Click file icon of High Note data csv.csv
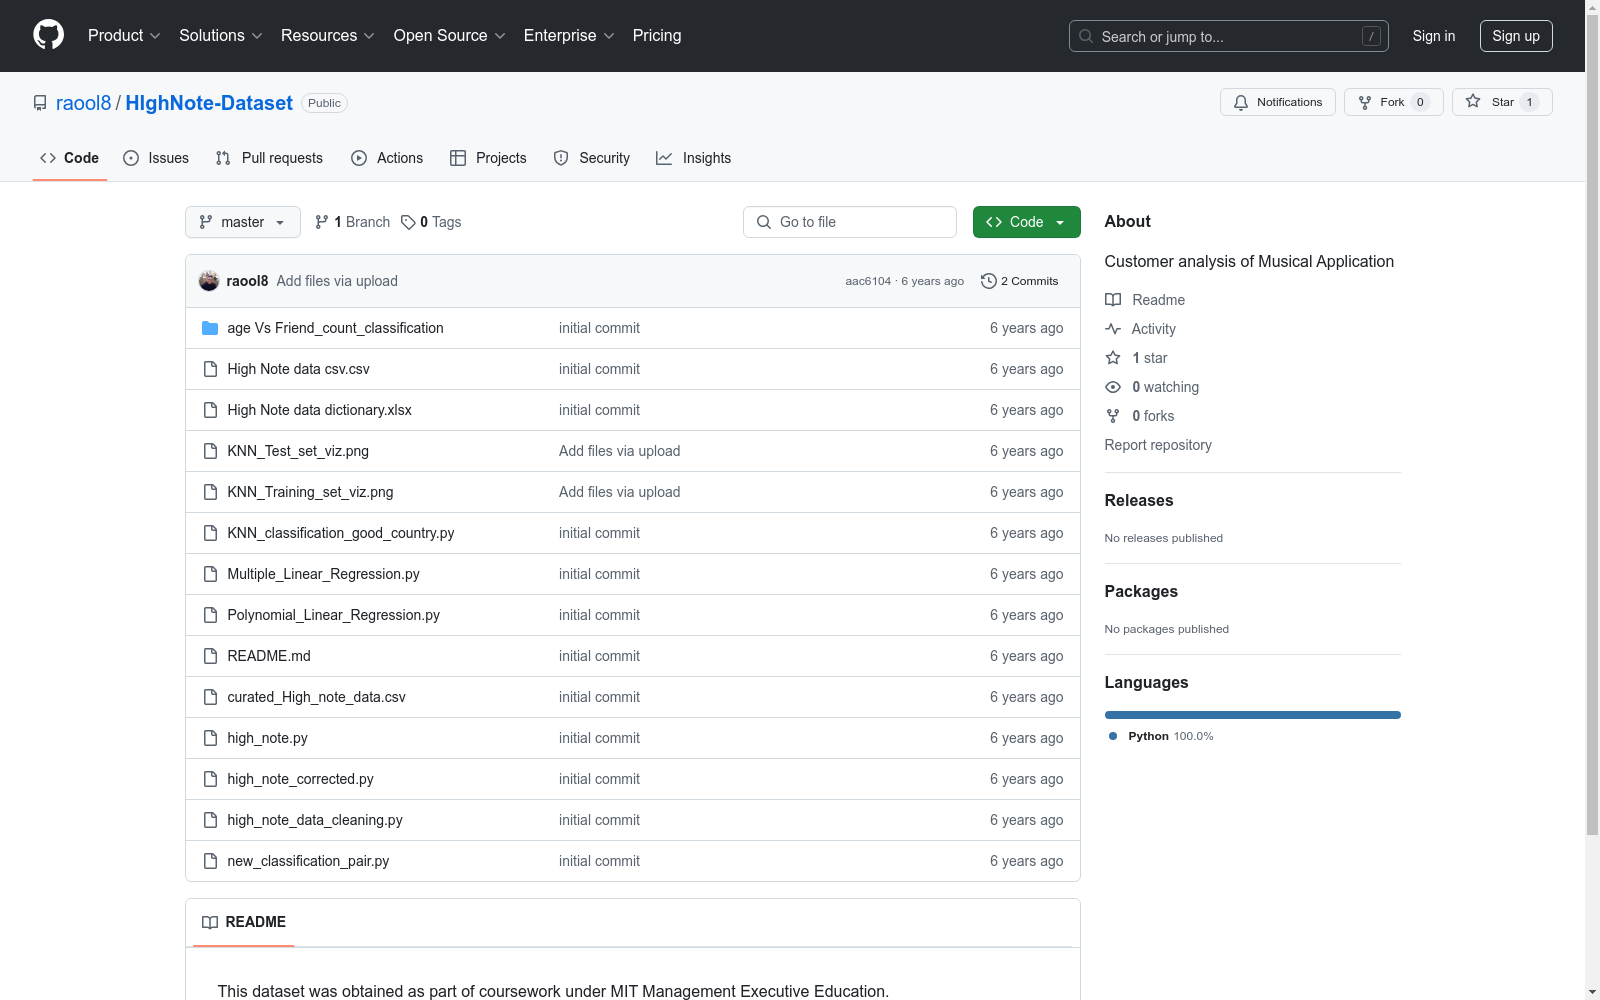 point(210,369)
